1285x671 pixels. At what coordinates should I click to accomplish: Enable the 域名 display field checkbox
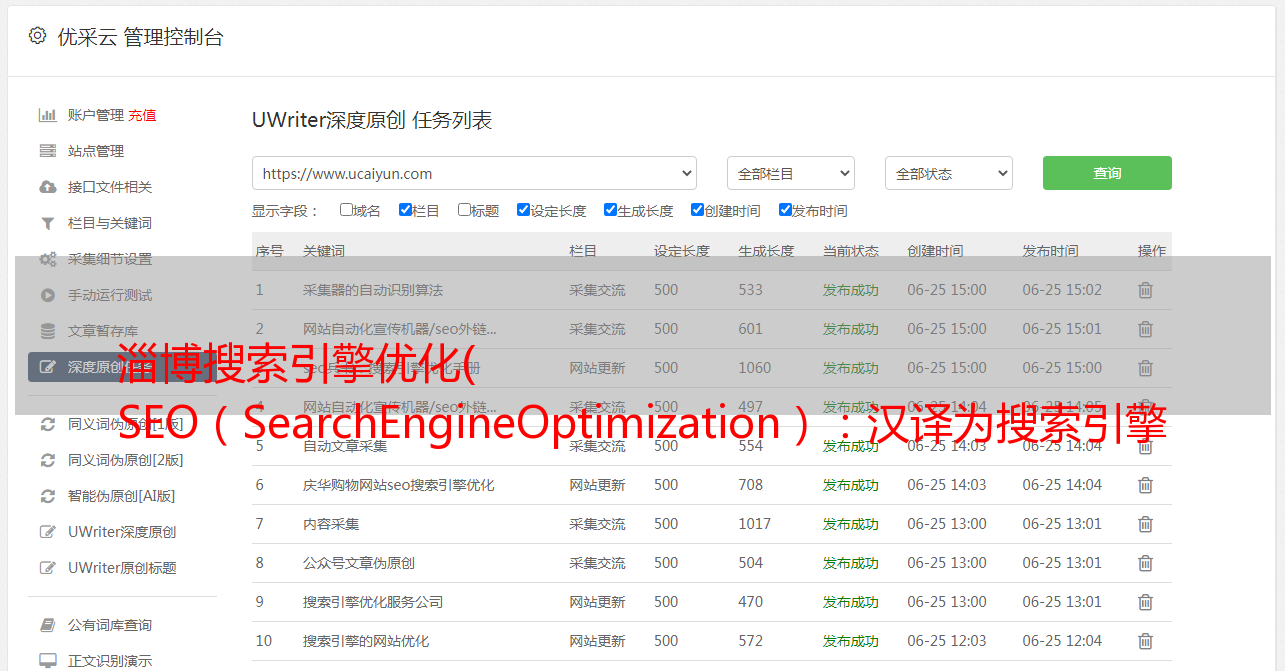coord(346,210)
